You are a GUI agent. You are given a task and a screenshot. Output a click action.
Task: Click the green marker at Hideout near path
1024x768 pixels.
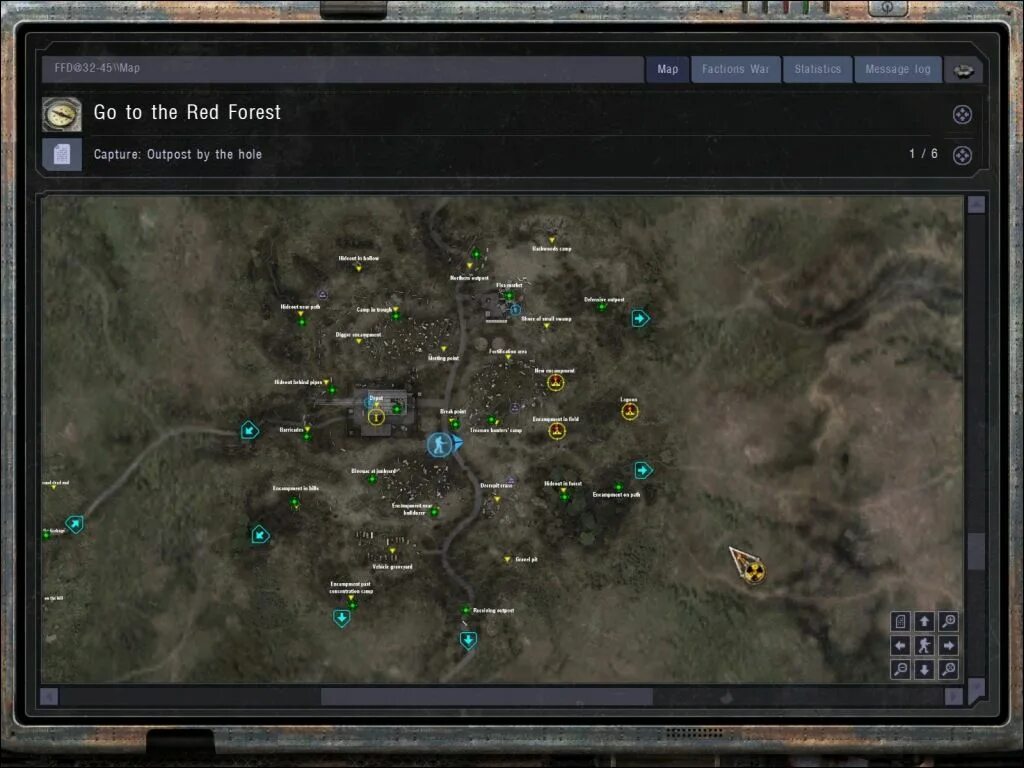point(302,322)
